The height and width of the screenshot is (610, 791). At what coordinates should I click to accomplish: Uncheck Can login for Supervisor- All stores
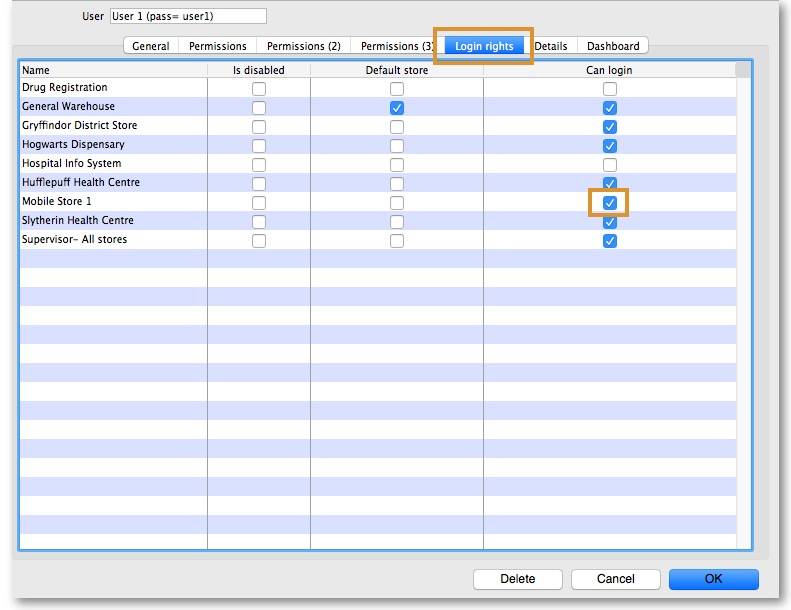tap(610, 241)
